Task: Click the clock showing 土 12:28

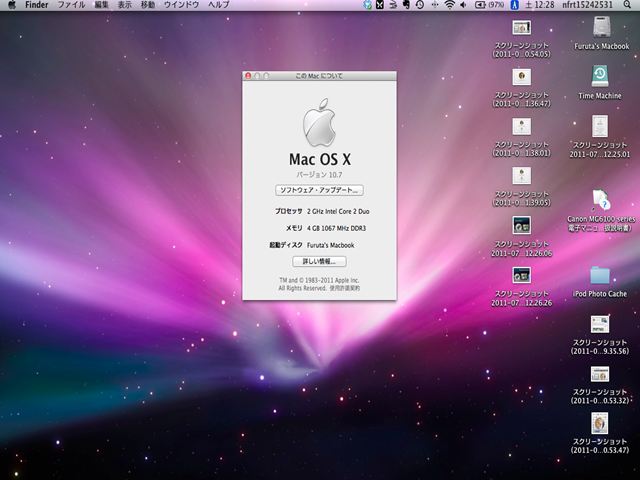Action: coord(539,5)
